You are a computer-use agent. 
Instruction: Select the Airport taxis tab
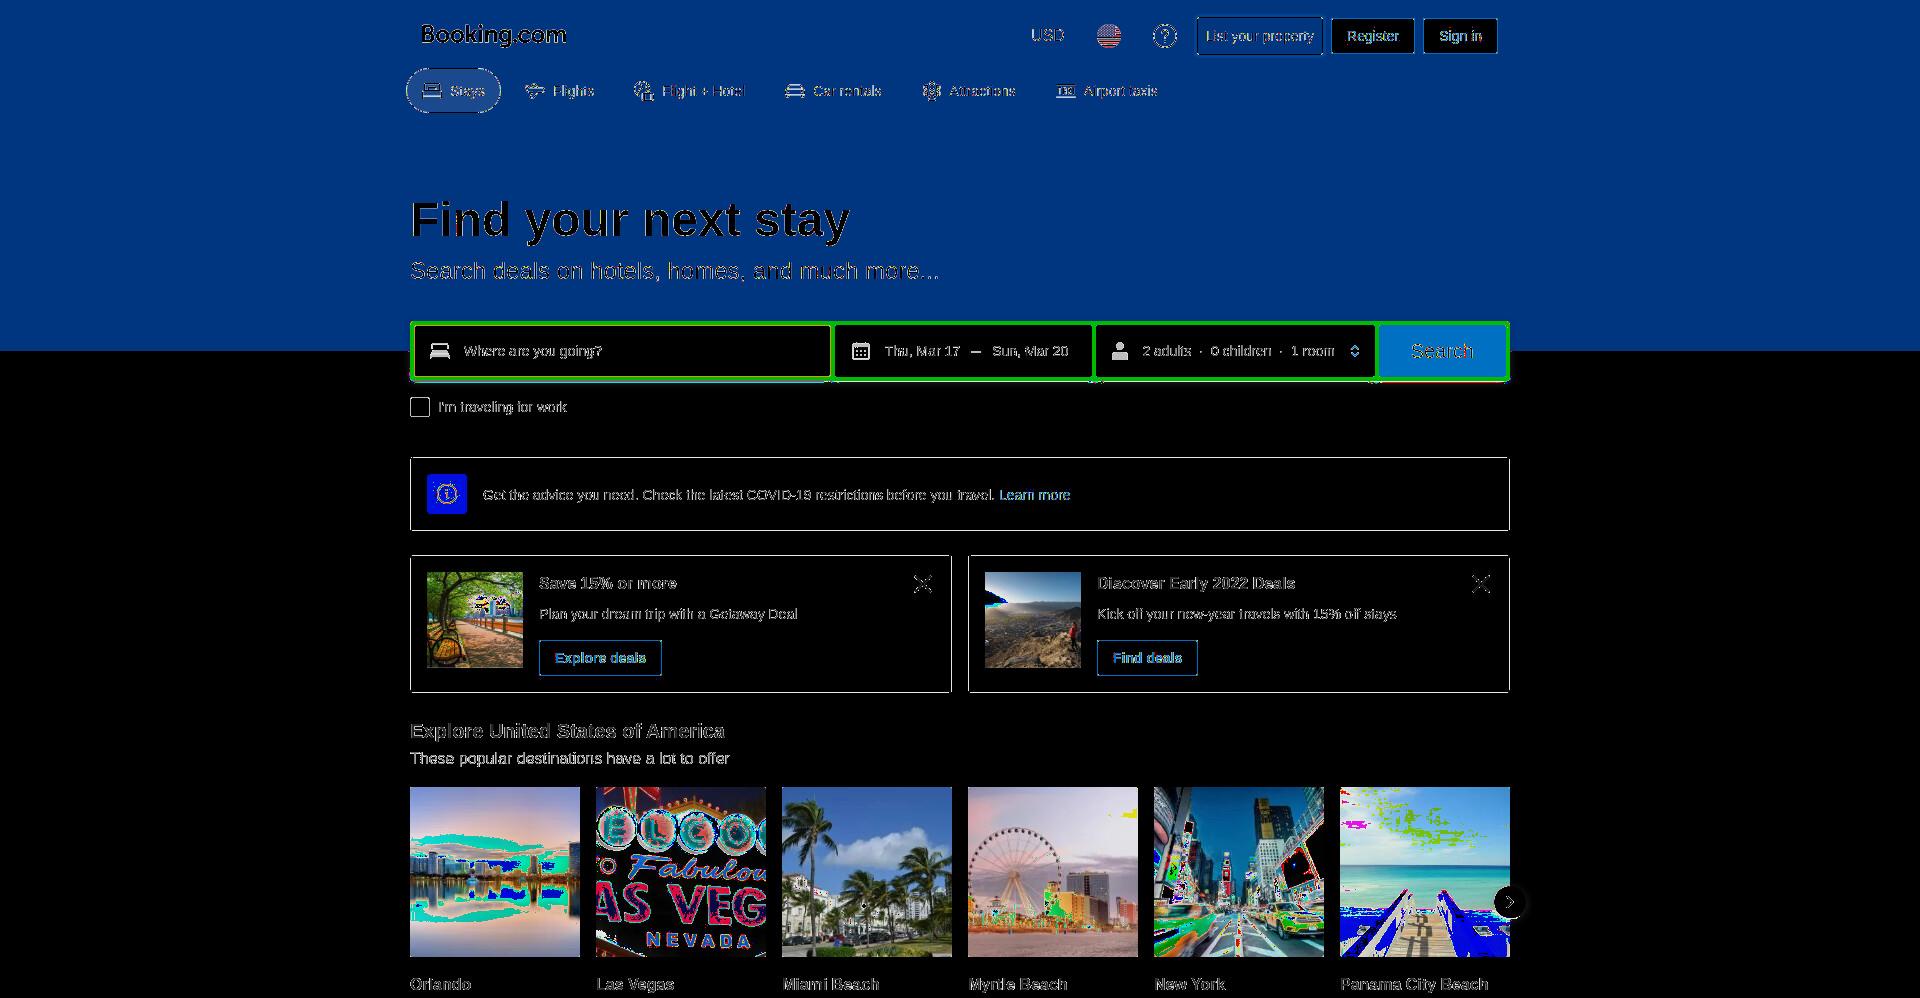tap(1106, 91)
